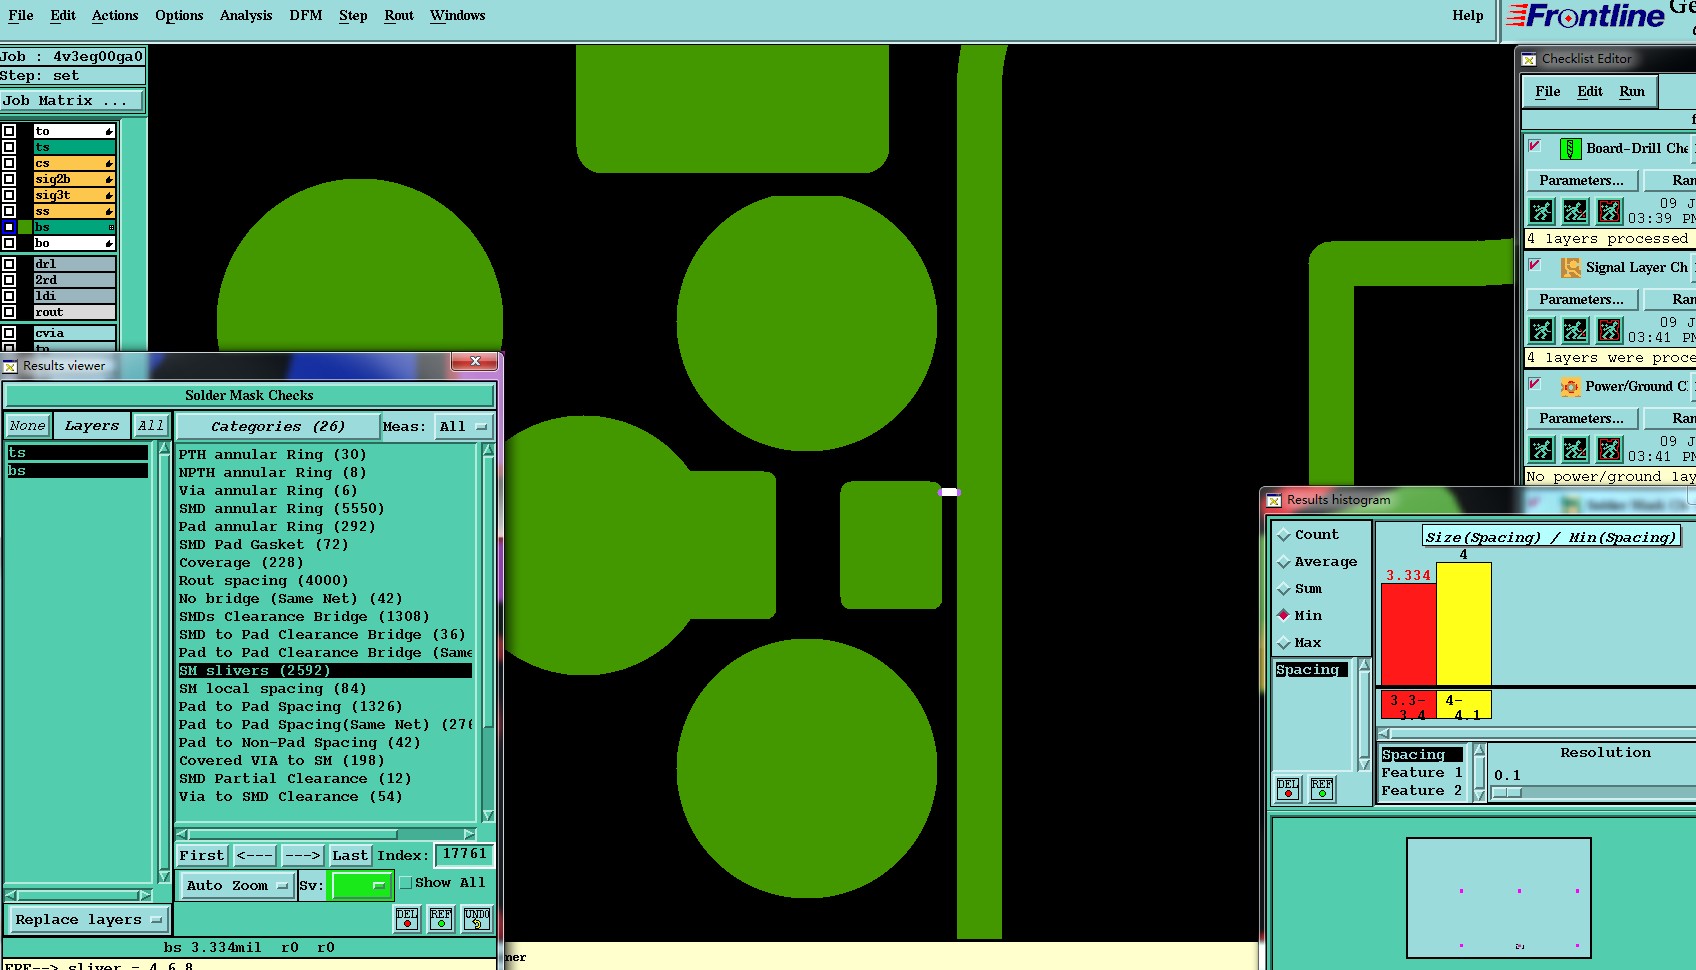Click the Last result button
Viewport: 1696px width, 970px height.
tap(350, 856)
